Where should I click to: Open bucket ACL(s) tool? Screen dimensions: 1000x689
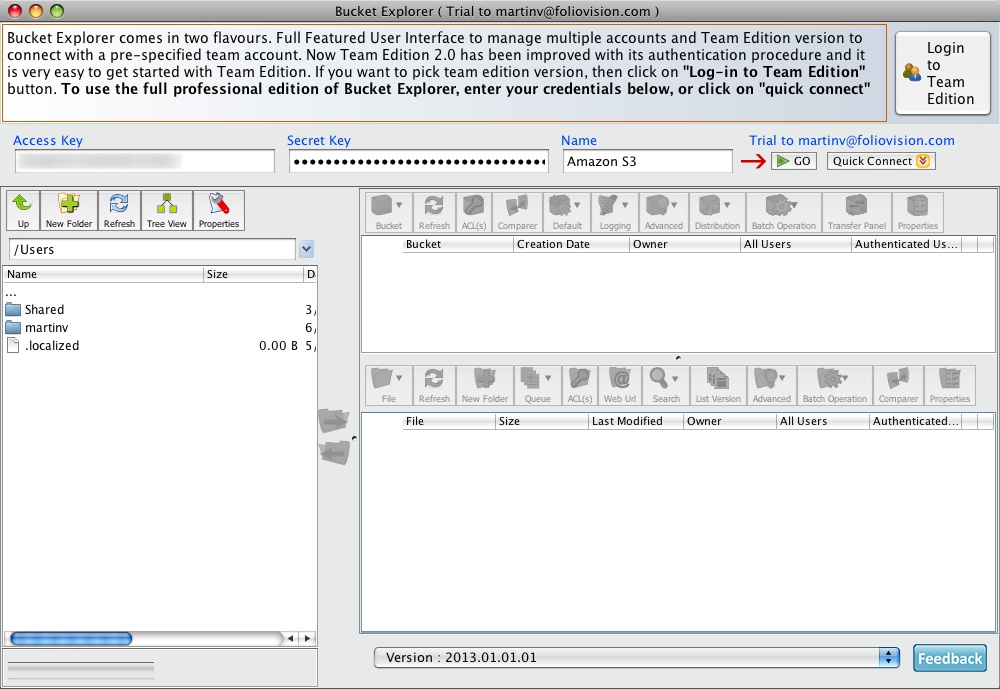coord(474,212)
